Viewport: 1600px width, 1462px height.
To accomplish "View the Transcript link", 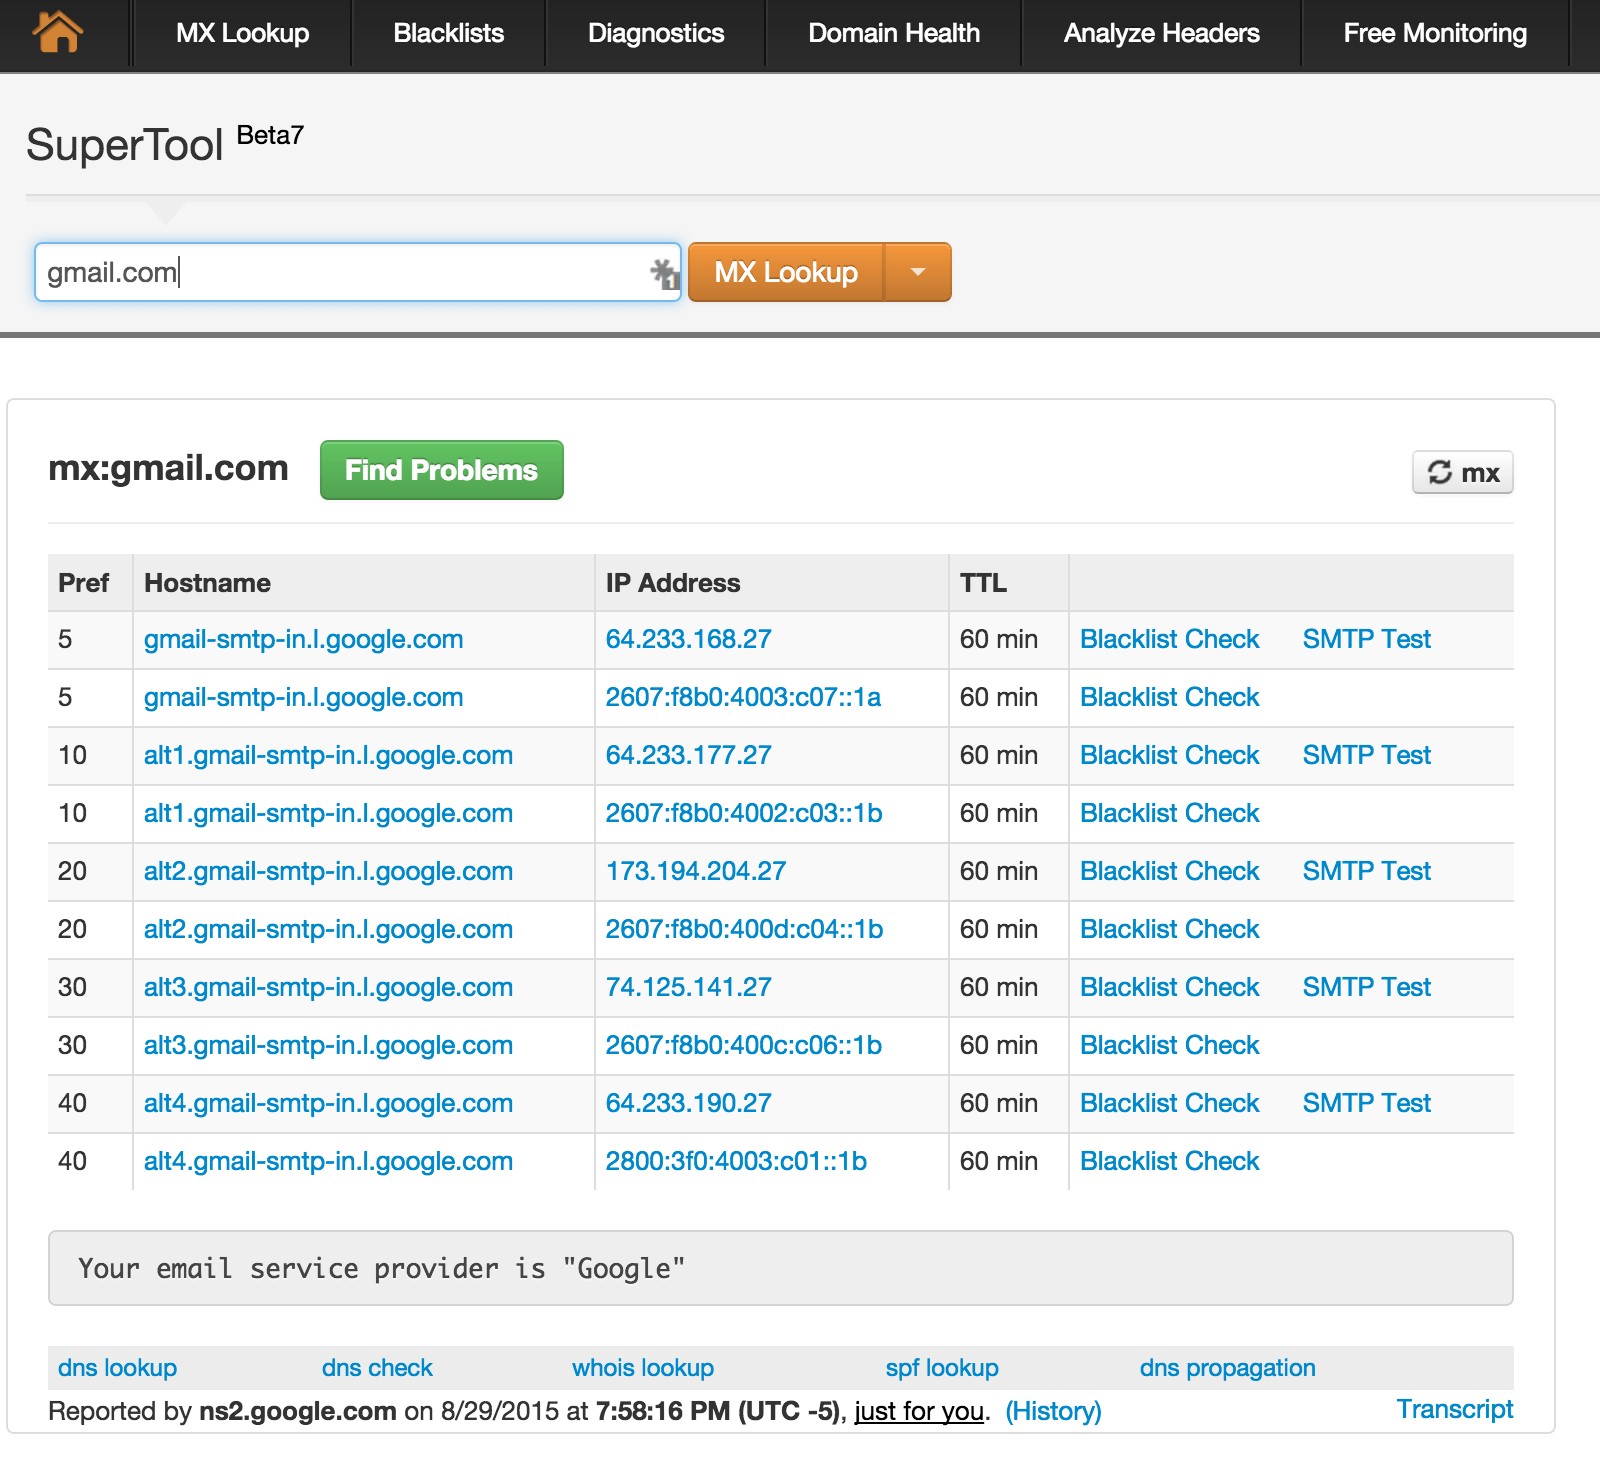I will point(1454,1409).
